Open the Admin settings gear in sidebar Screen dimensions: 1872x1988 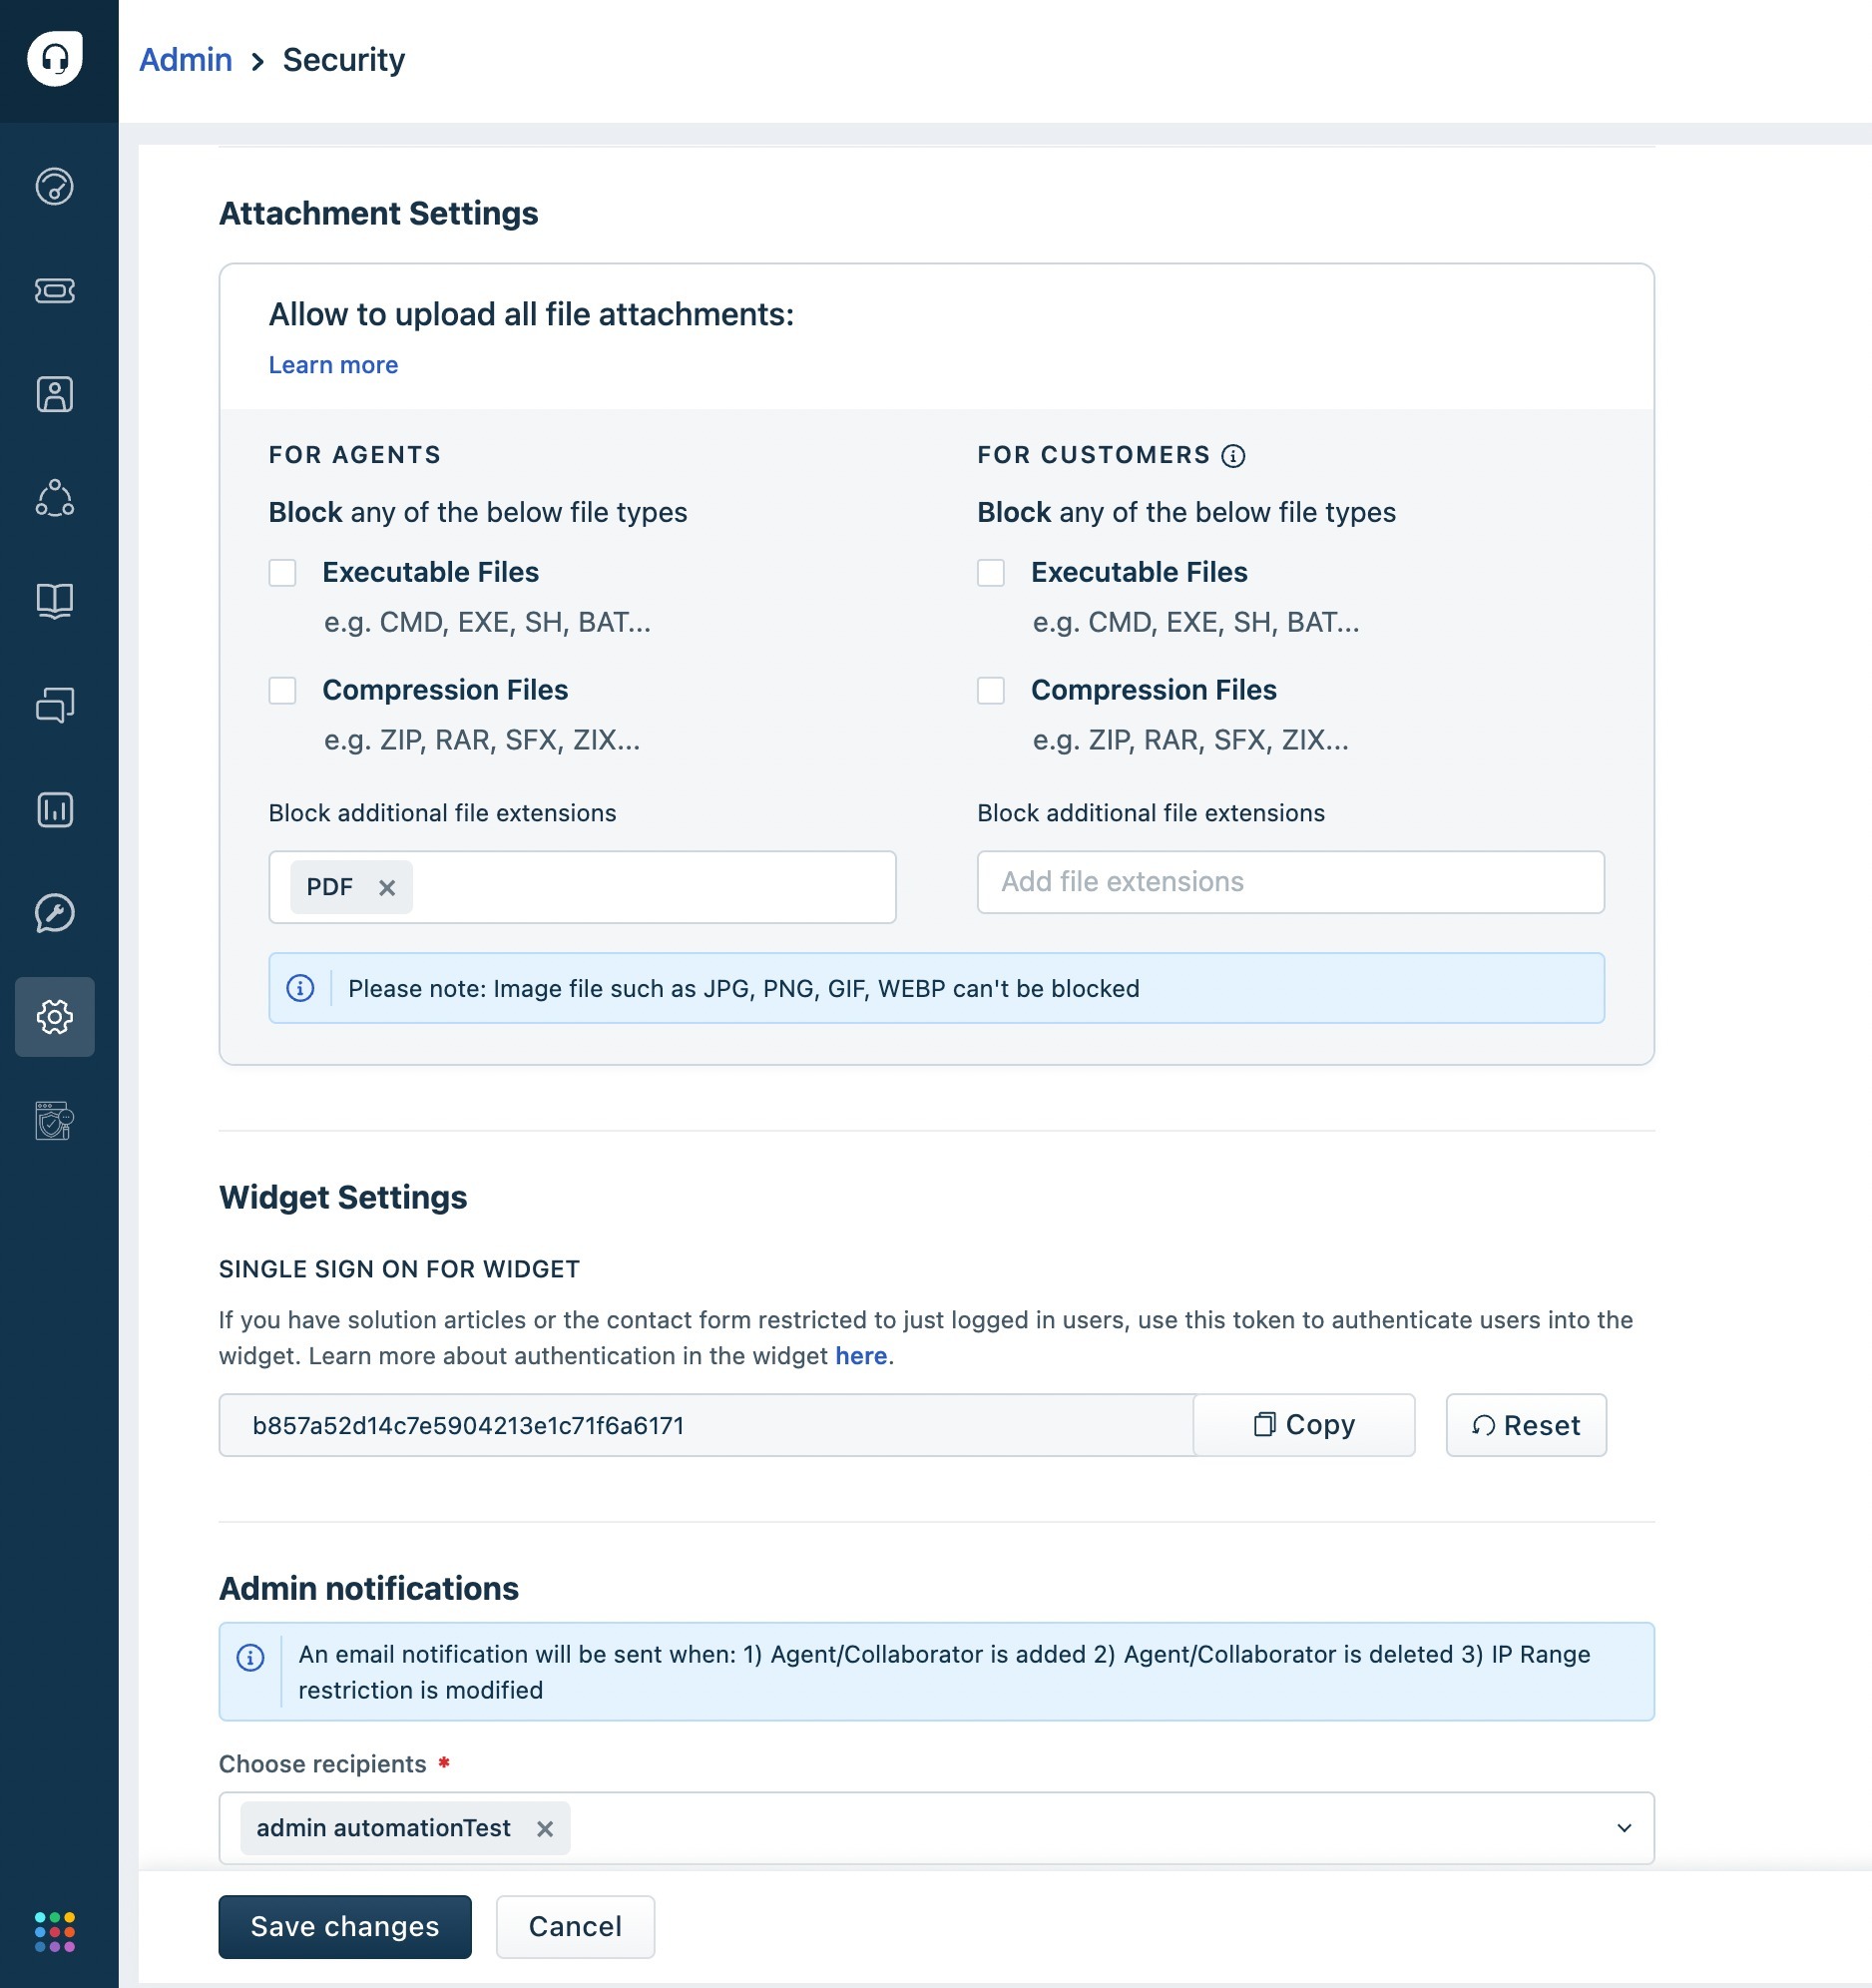[x=55, y=1017]
